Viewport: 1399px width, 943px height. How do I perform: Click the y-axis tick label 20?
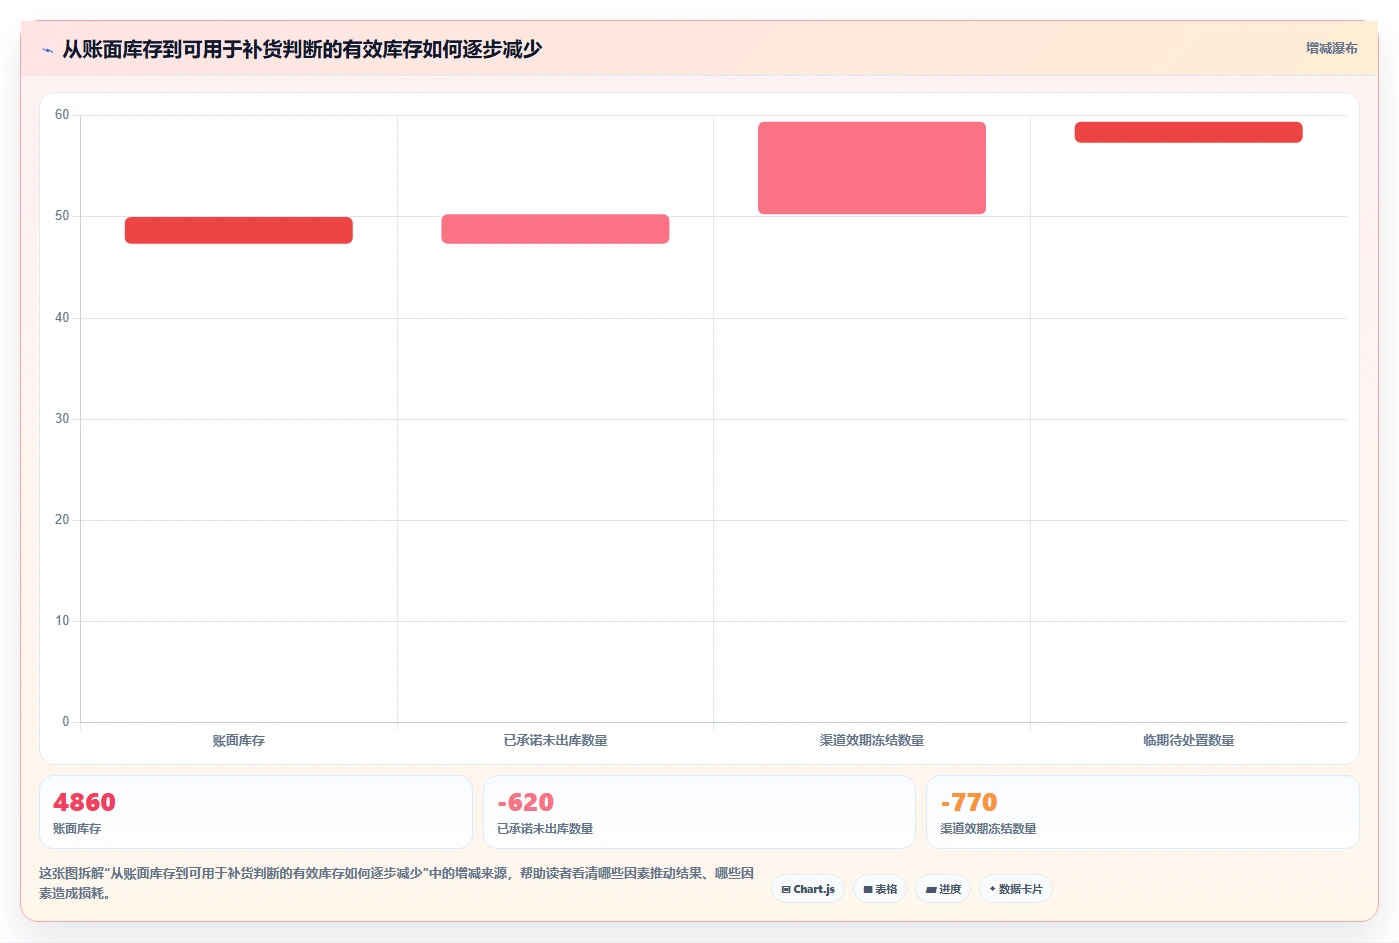(62, 520)
